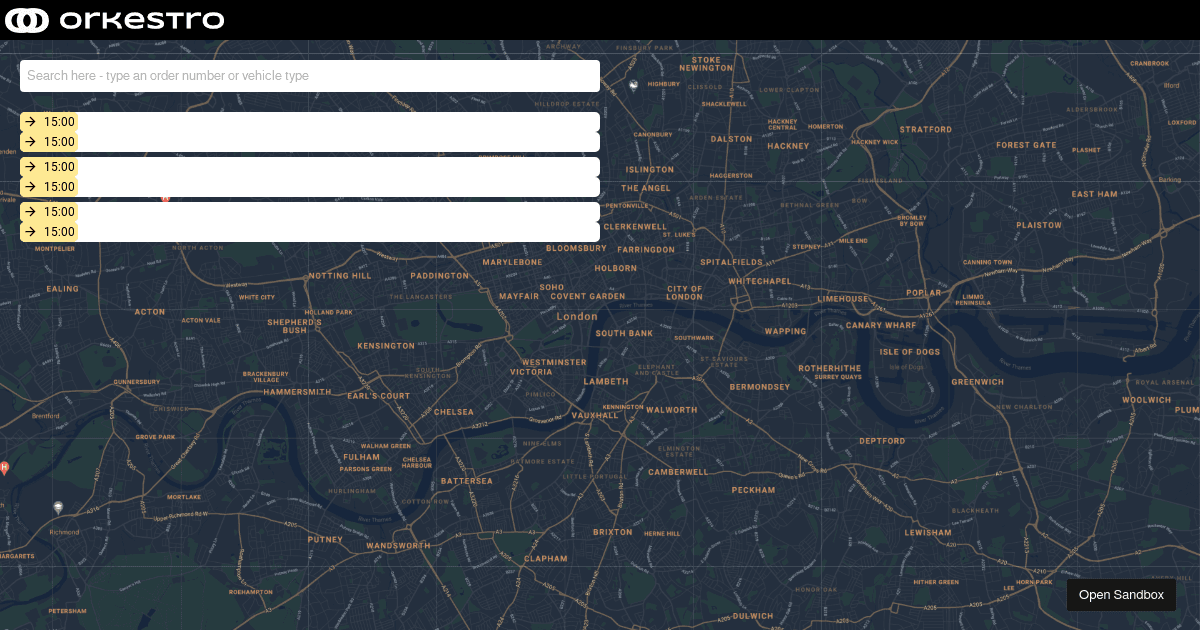
Task: Select the Camberwell label
Action: coord(678,472)
